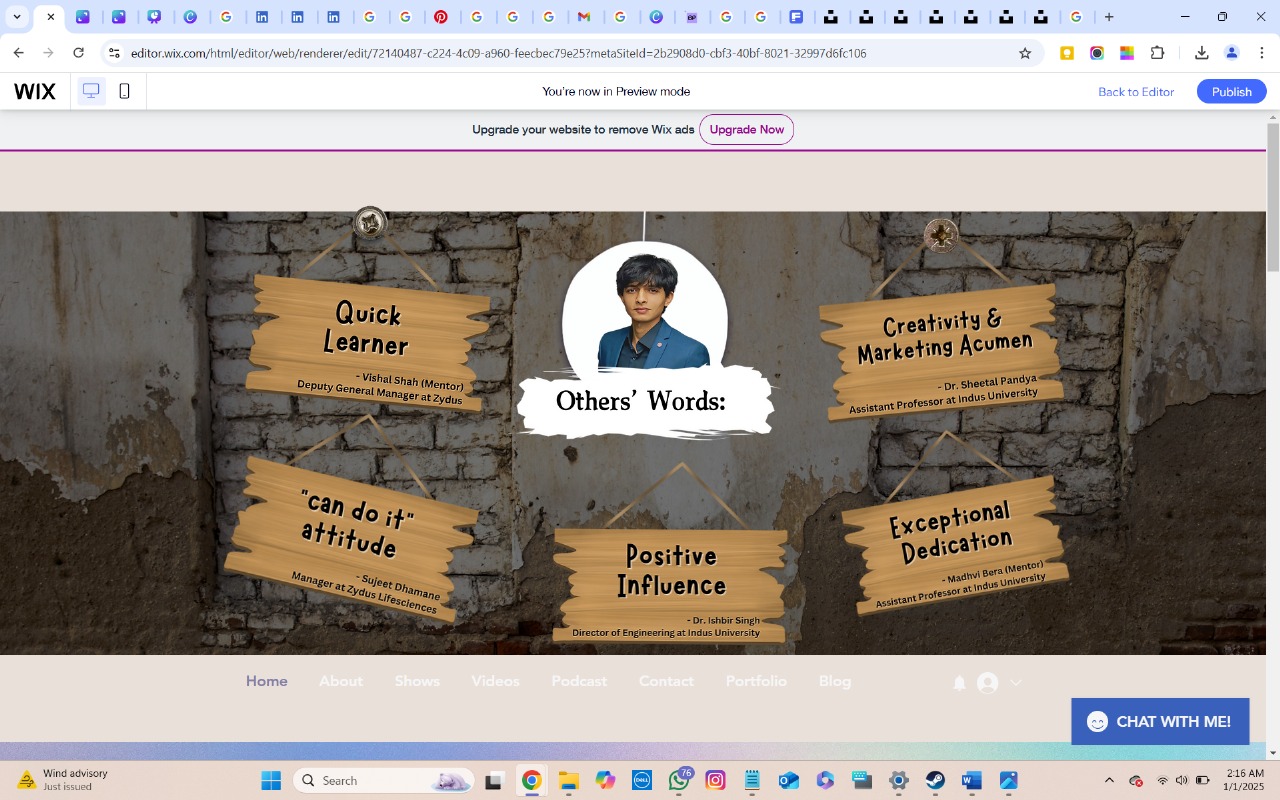Open the Contact page

click(666, 681)
